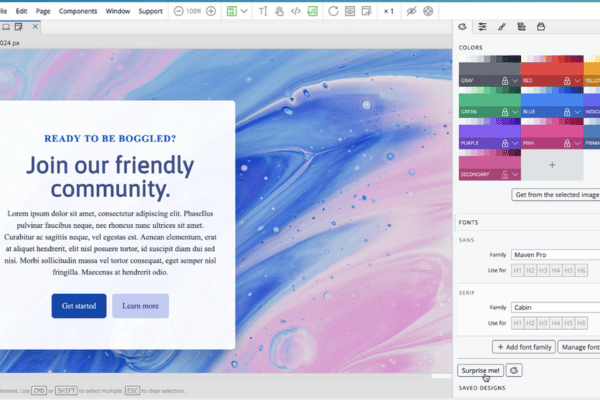600x400 pixels.
Task: Open the Page menu
Action: point(43,11)
